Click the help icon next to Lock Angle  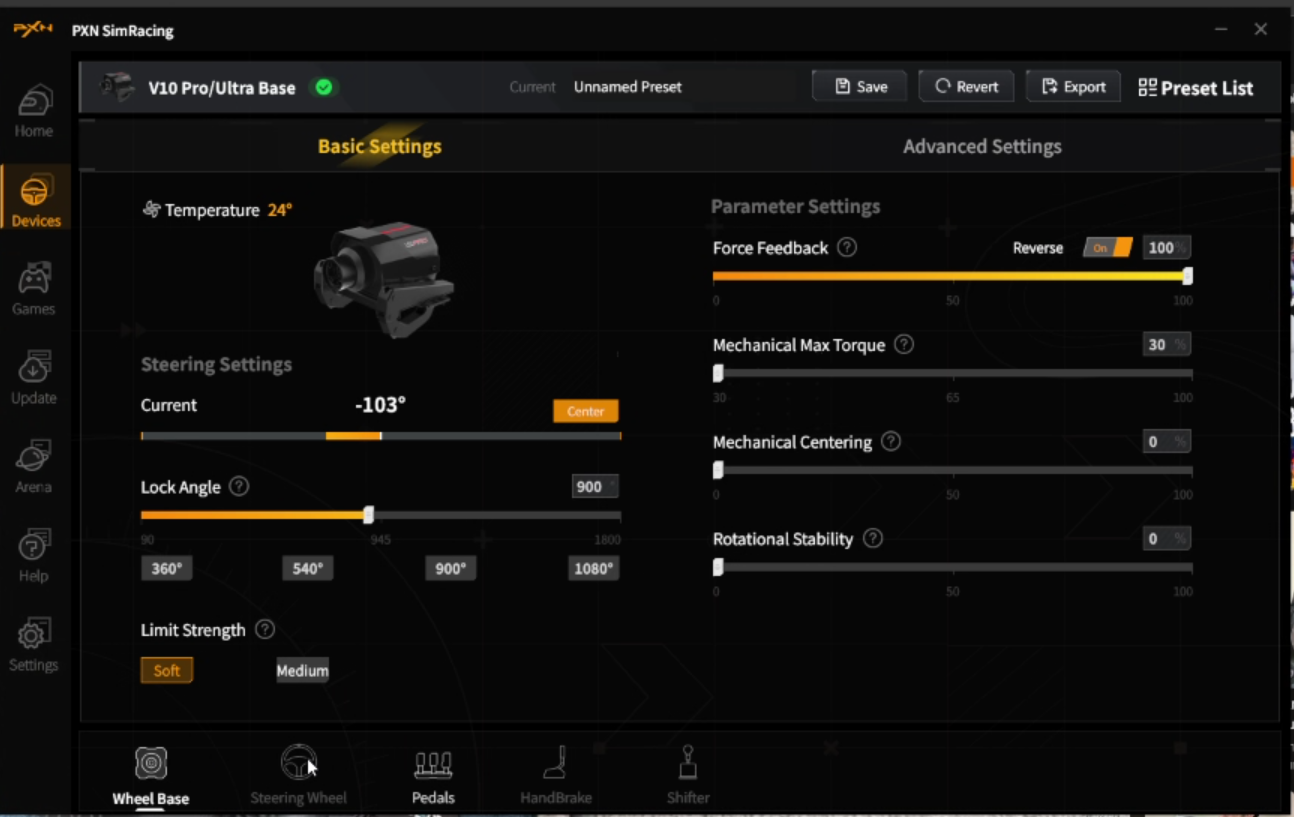point(239,486)
